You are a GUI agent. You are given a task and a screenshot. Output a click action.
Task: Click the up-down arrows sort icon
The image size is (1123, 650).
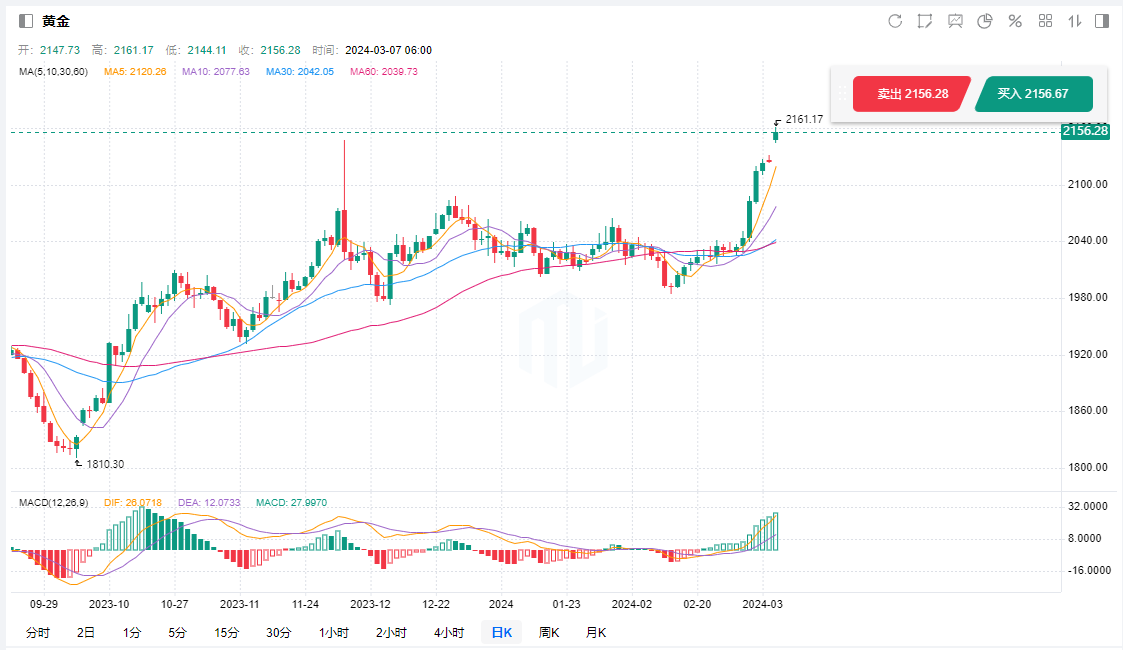pyautogui.click(x=1076, y=21)
